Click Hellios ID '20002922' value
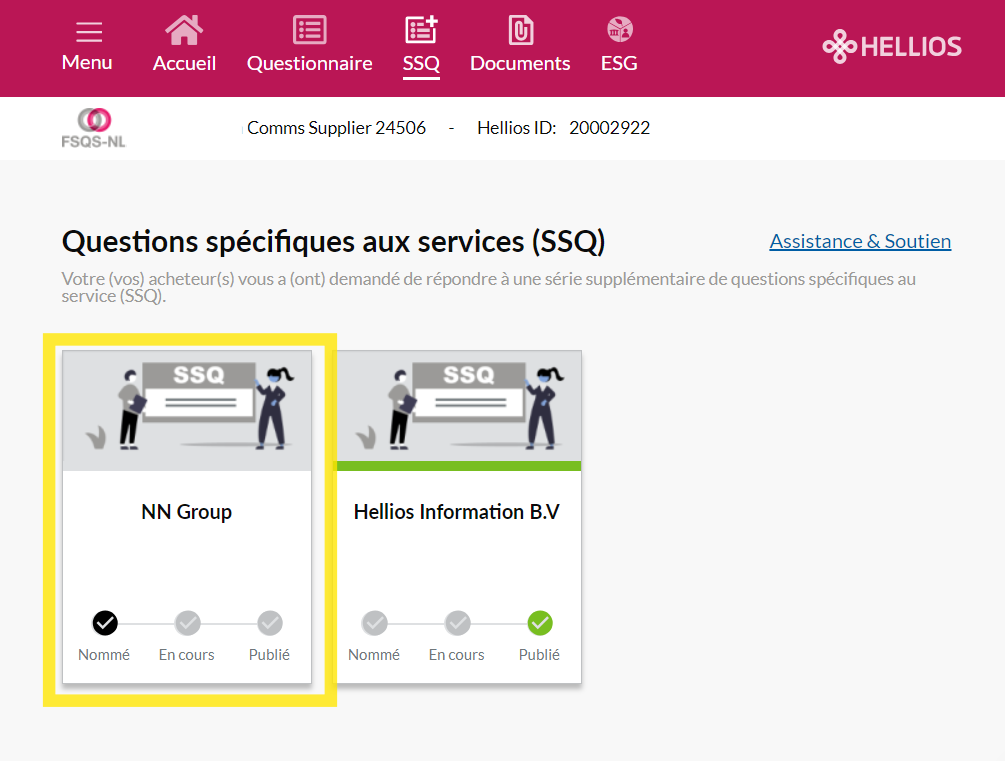The width and height of the screenshot is (1005, 761). click(610, 128)
